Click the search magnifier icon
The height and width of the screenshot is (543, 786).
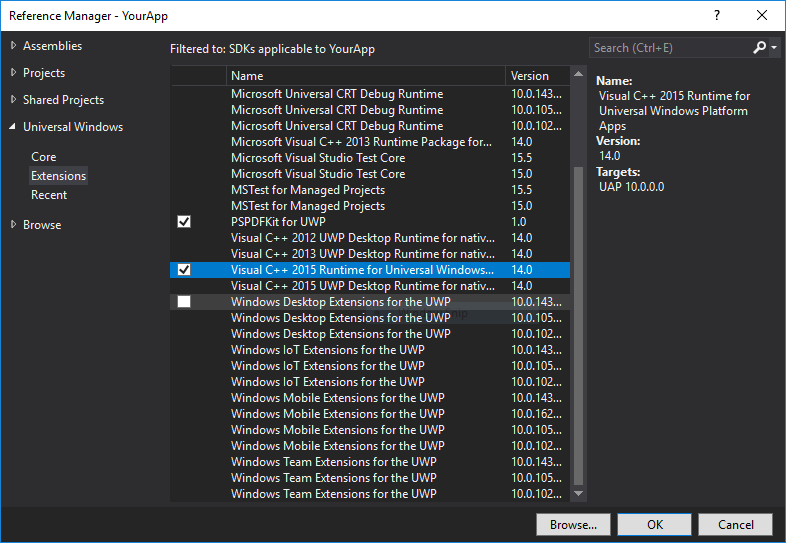pos(760,47)
